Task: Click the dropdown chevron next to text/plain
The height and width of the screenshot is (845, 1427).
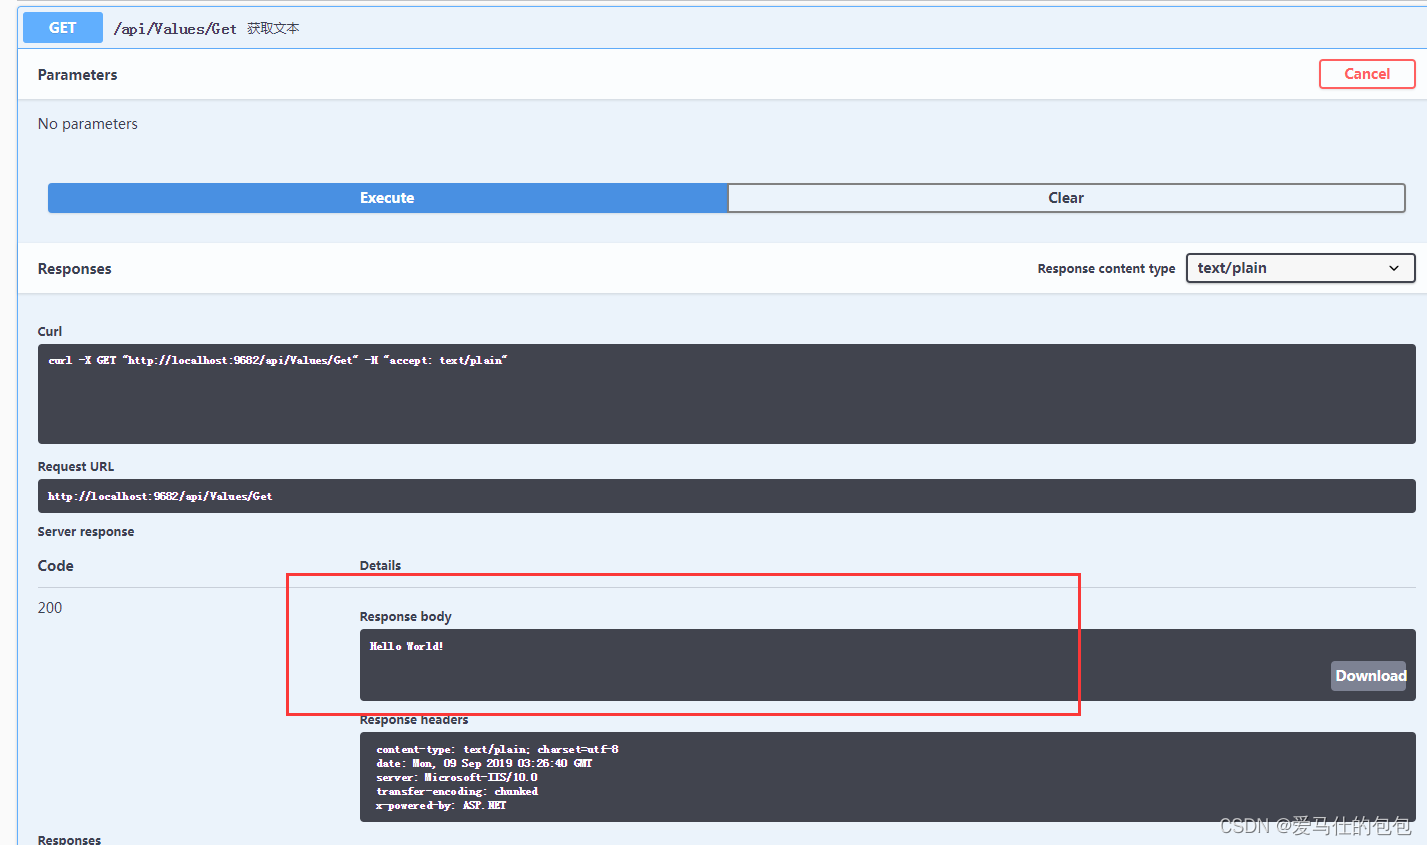Action: coord(1393,268)
